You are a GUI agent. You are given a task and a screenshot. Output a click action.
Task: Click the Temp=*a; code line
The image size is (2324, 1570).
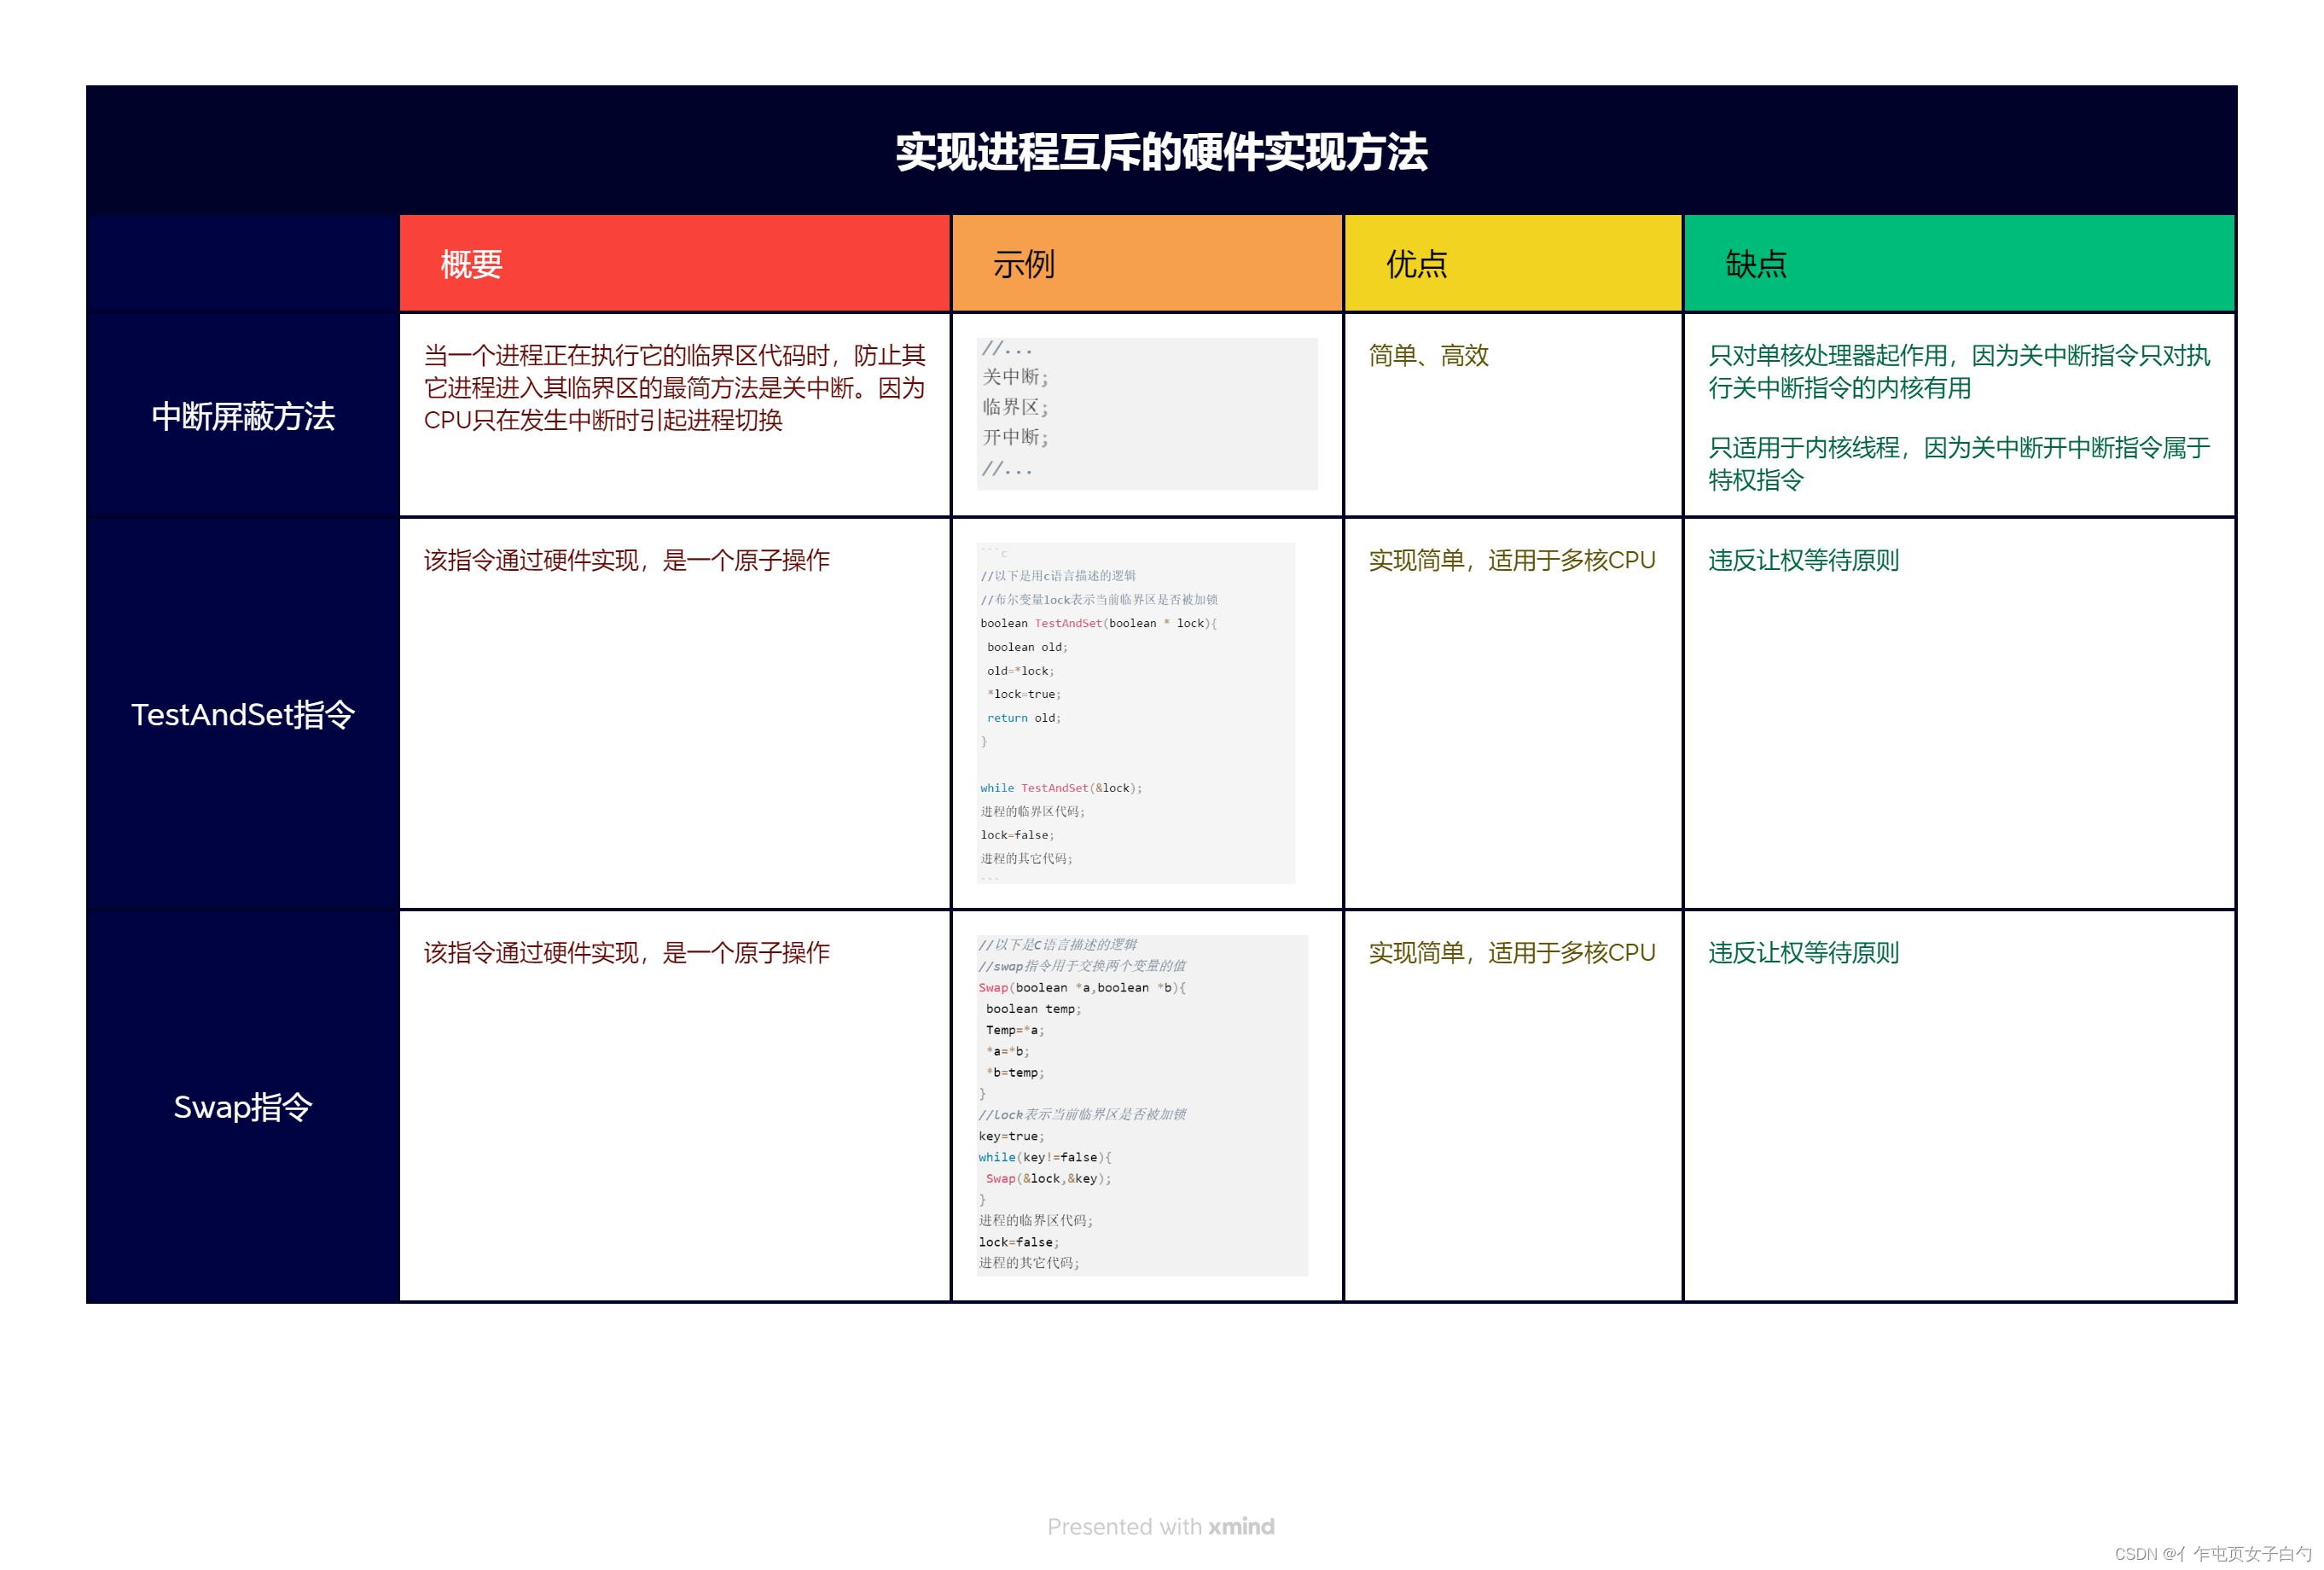[1015, 1030]
